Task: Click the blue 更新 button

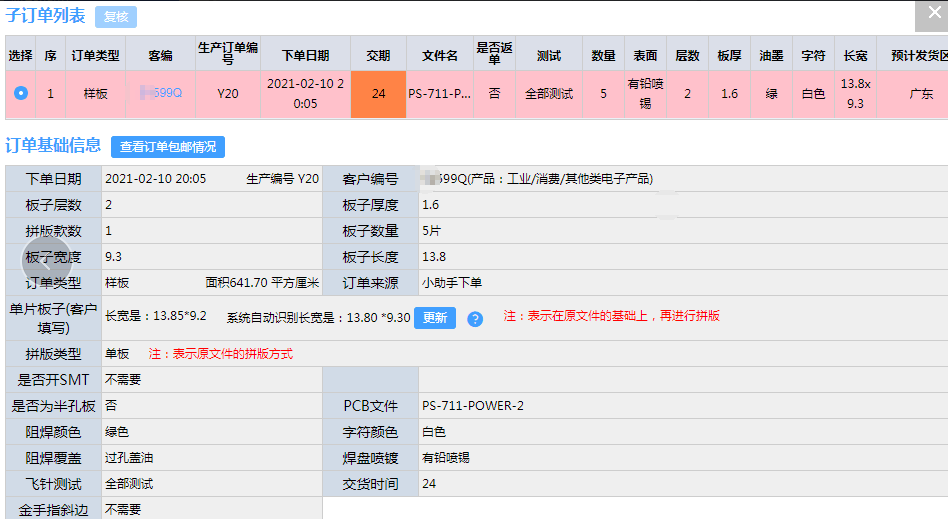Action: (435, 318)
